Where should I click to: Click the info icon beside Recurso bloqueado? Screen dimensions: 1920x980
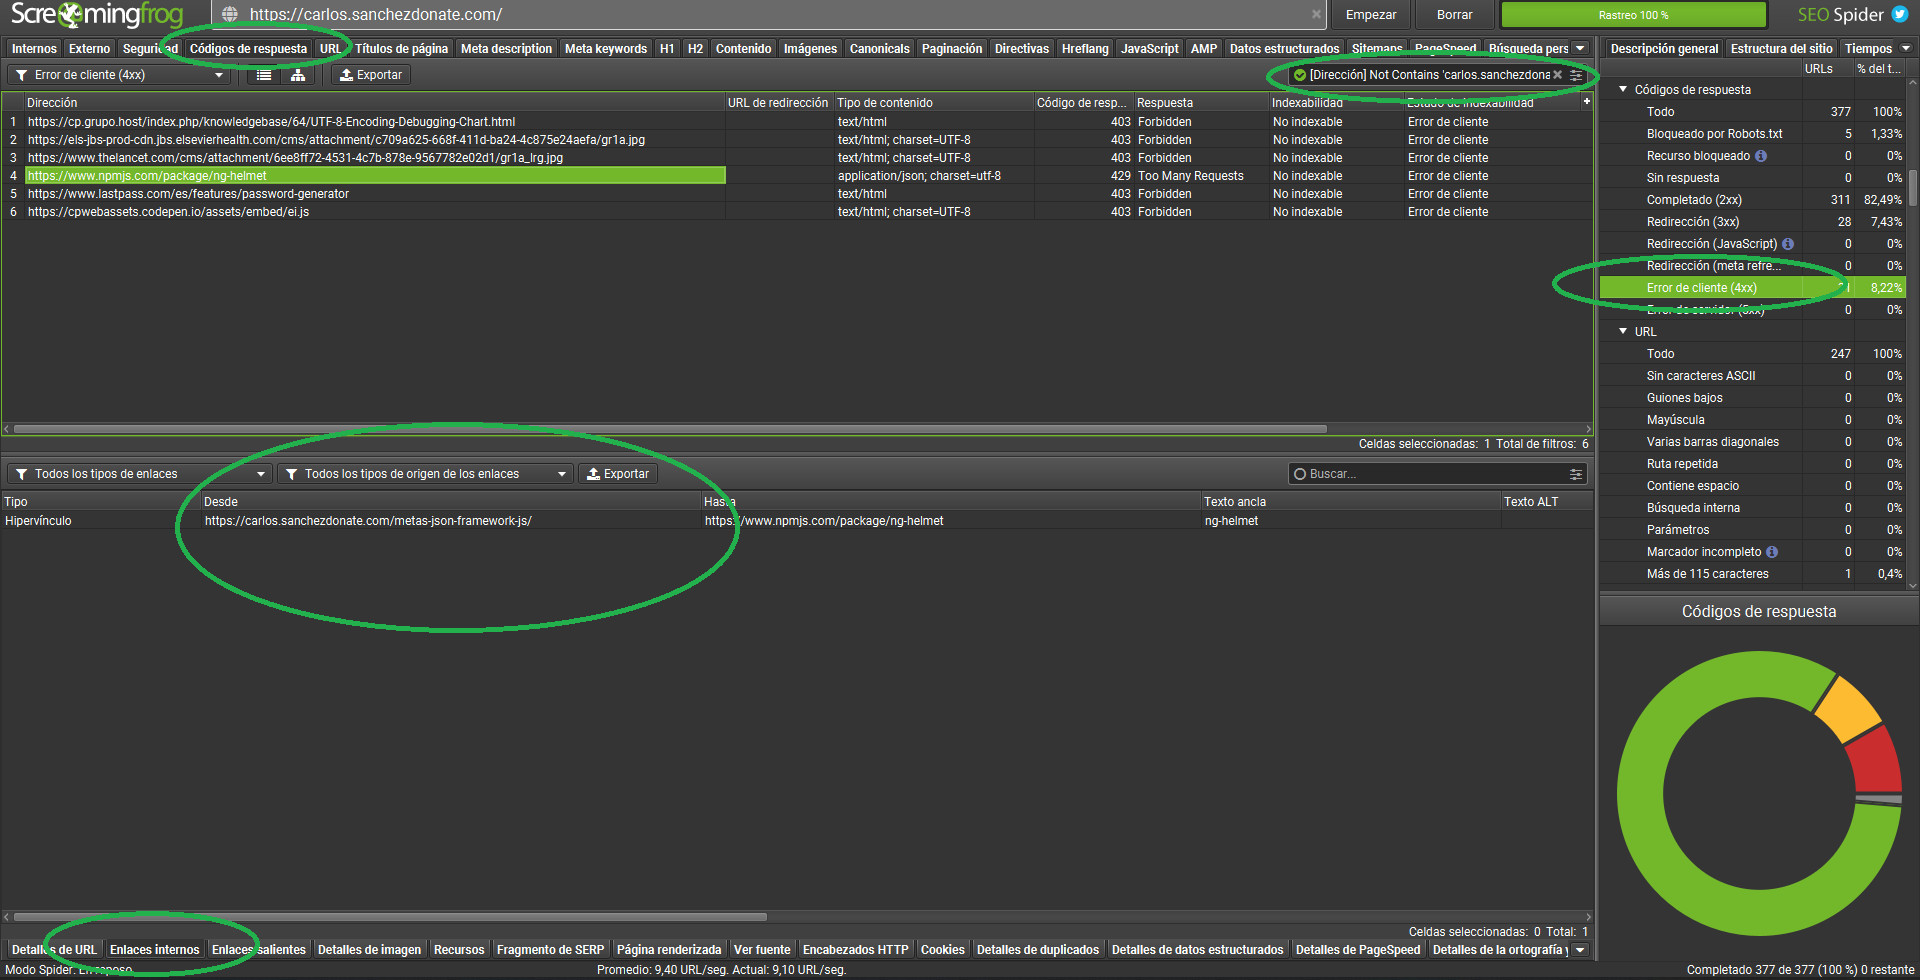(x=1761, y=155)
